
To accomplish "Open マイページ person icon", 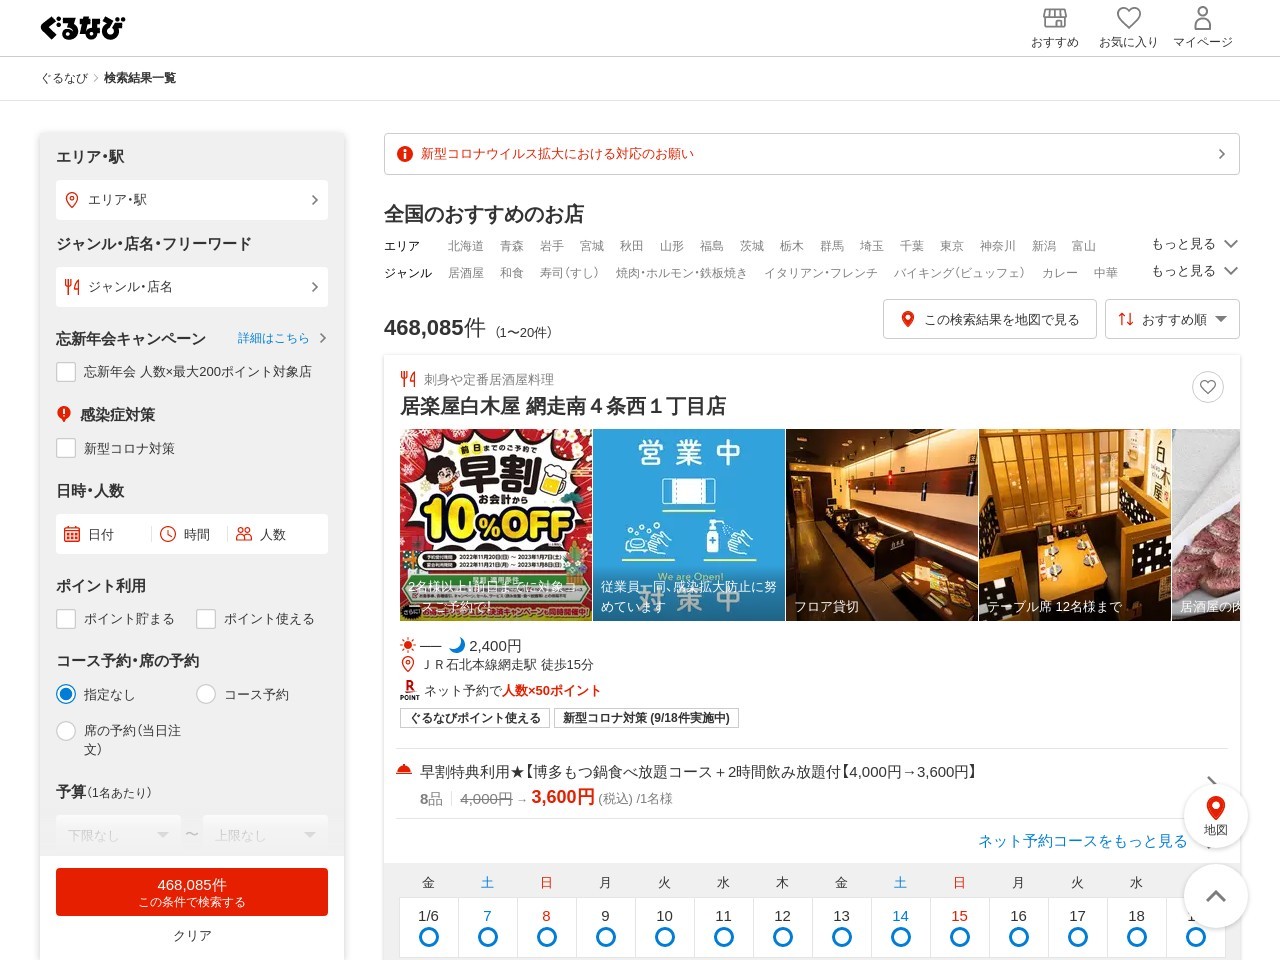I will [1203, 18].
